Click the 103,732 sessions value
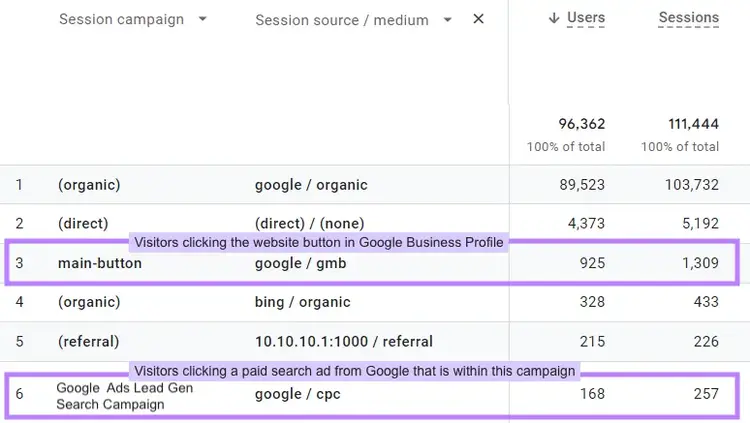This screenshot has width=750, height=423. [692, 185]
